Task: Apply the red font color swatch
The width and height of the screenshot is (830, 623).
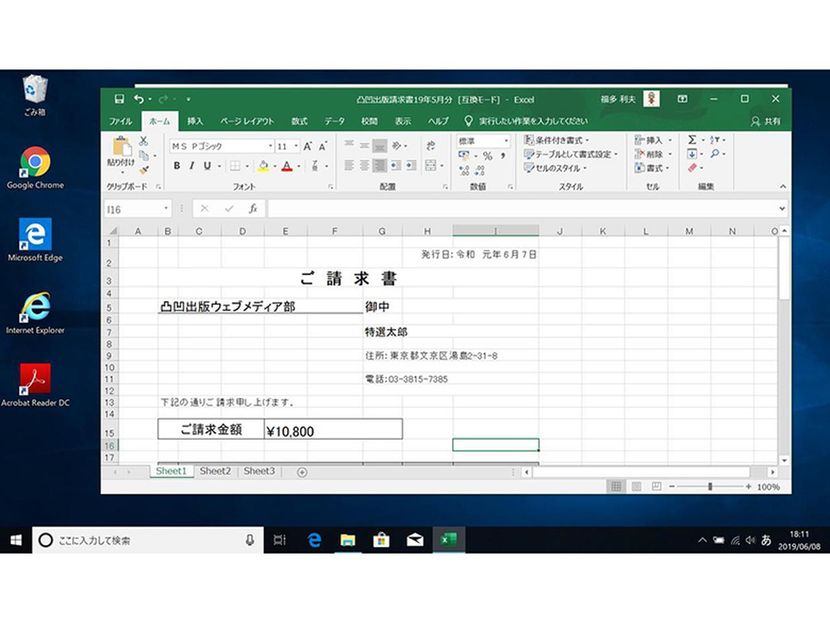Action: pos(287,166)
